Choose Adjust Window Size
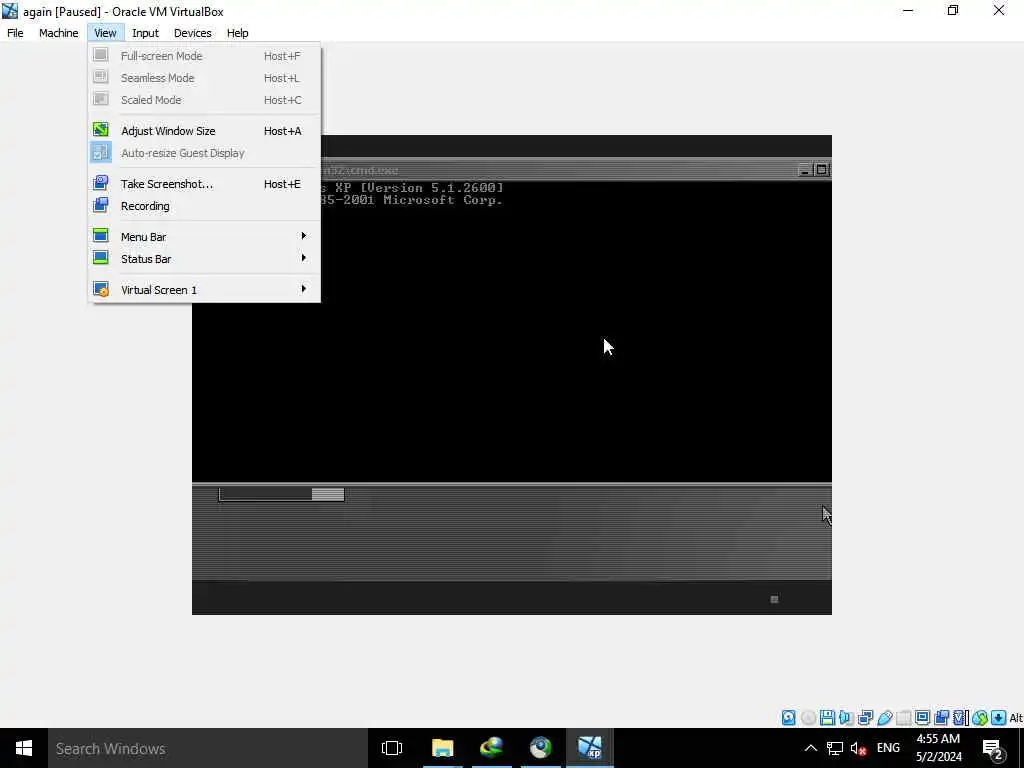Screen dimensions: 1024x768 pyautogui.click(x=204, y=131)
